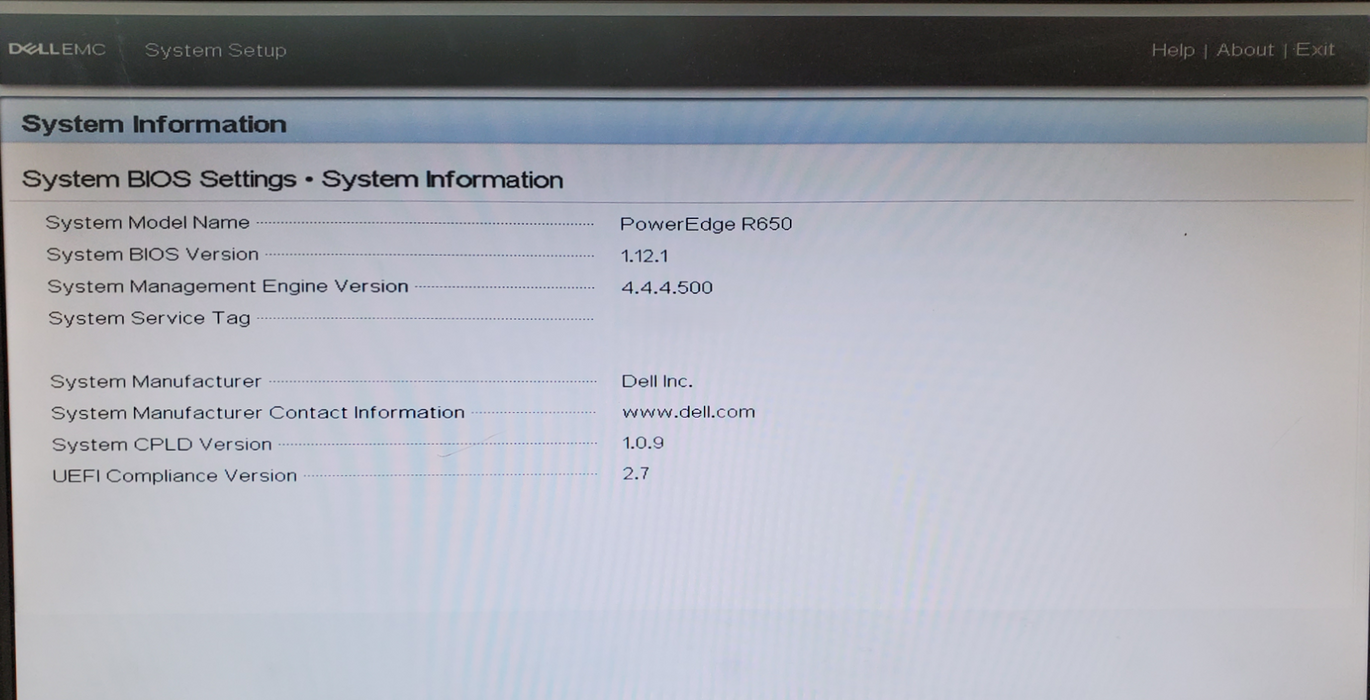Select the Dell Inc. value
Screen dimensions: 1370x700
pyautogui.click(x=657, y=381)
